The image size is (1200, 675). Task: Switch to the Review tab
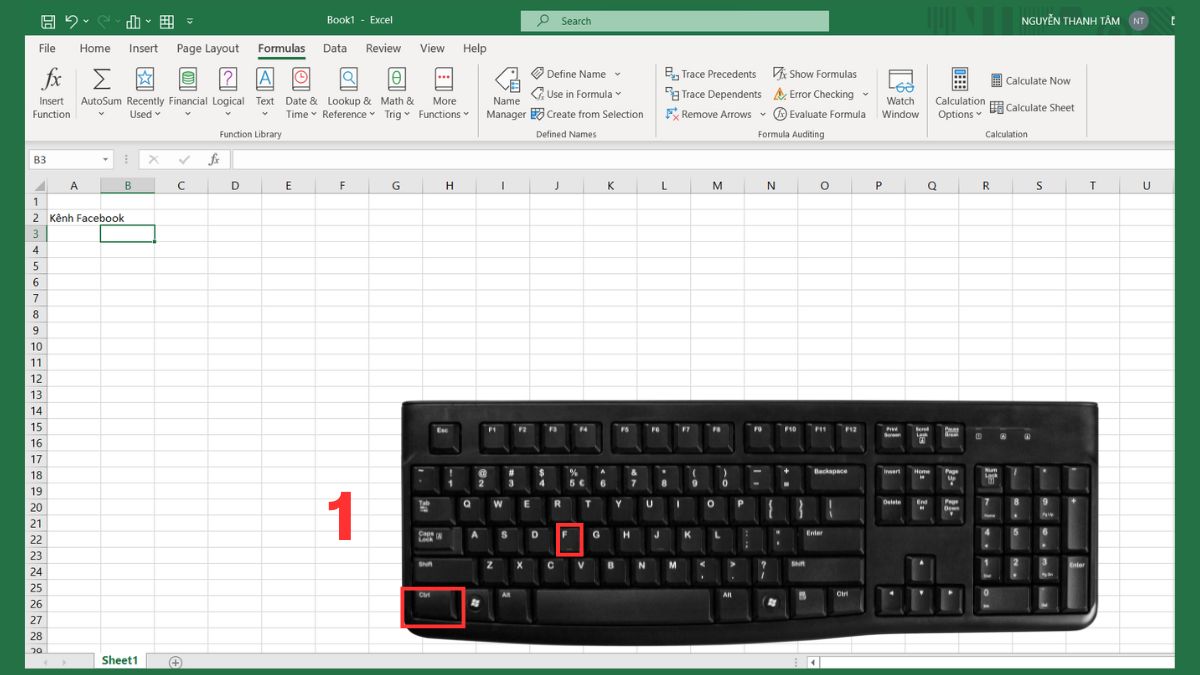coord(383,48)
